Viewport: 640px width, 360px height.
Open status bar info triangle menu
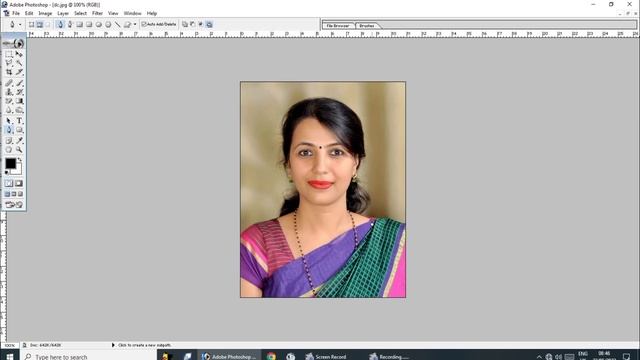[113, 345]
